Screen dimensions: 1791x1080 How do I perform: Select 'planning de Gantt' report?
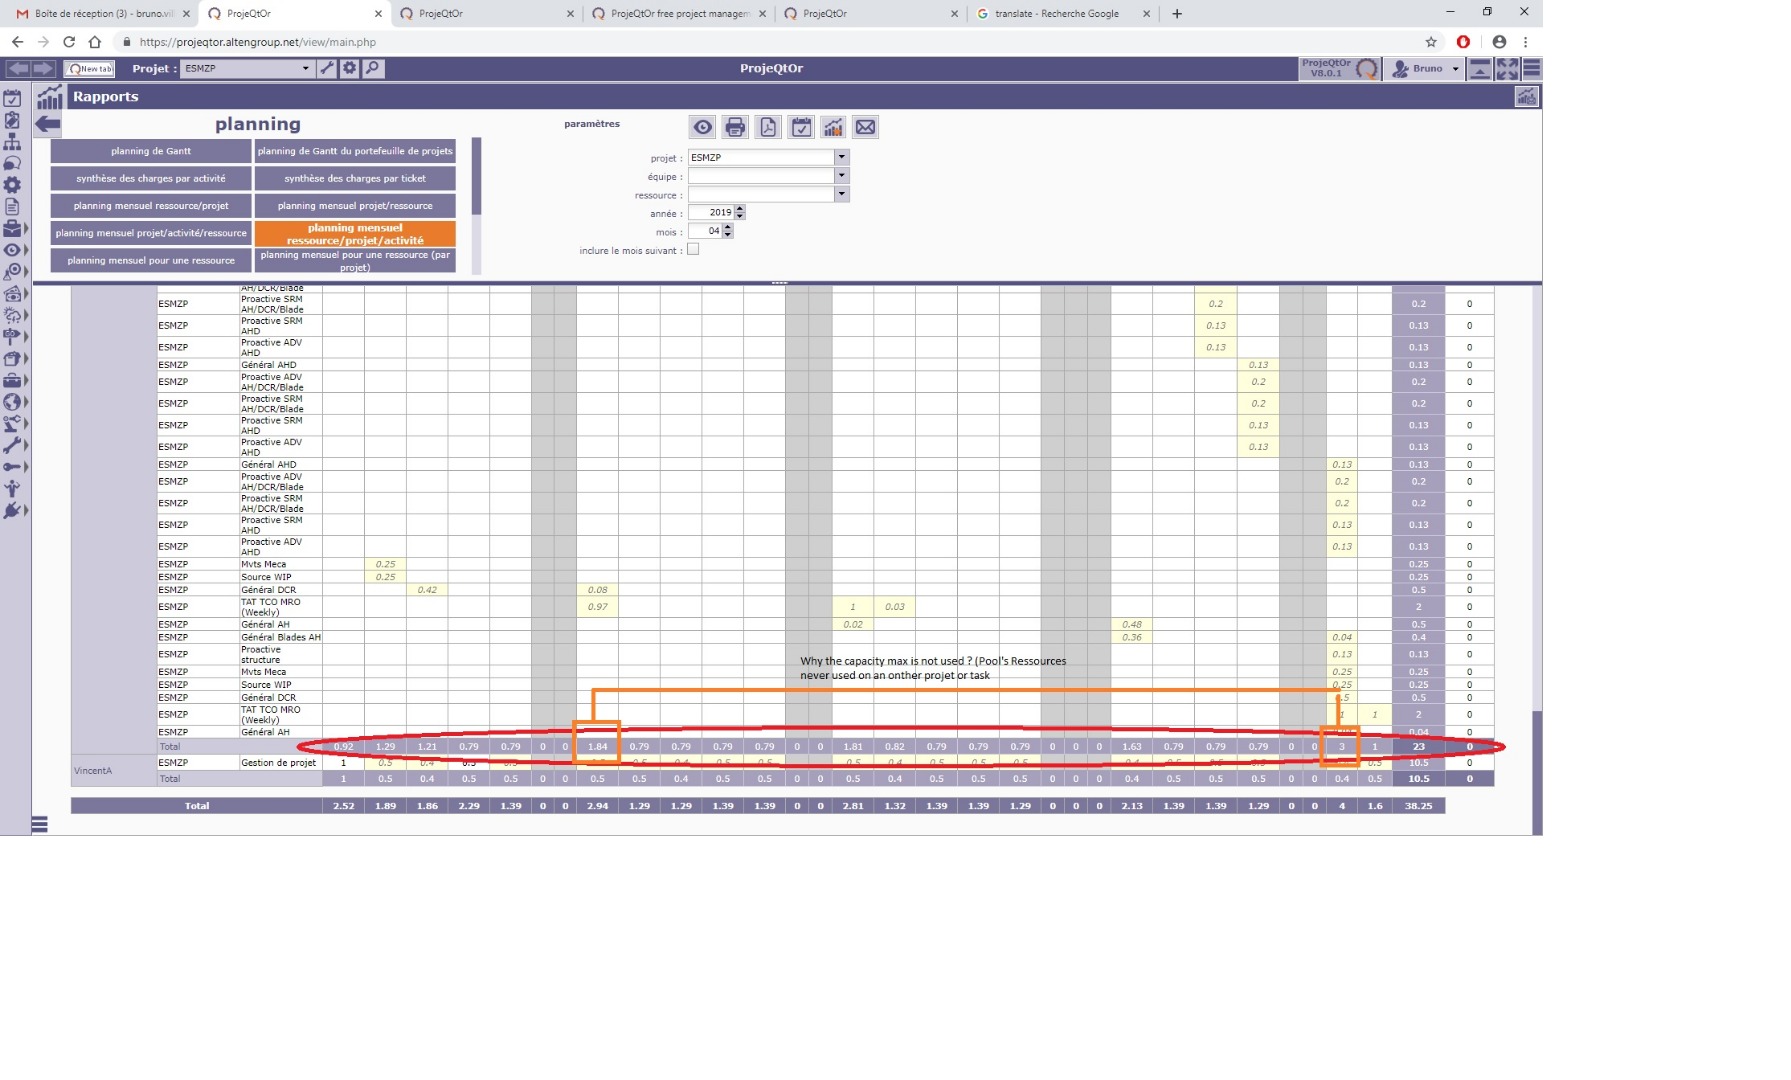151,151
